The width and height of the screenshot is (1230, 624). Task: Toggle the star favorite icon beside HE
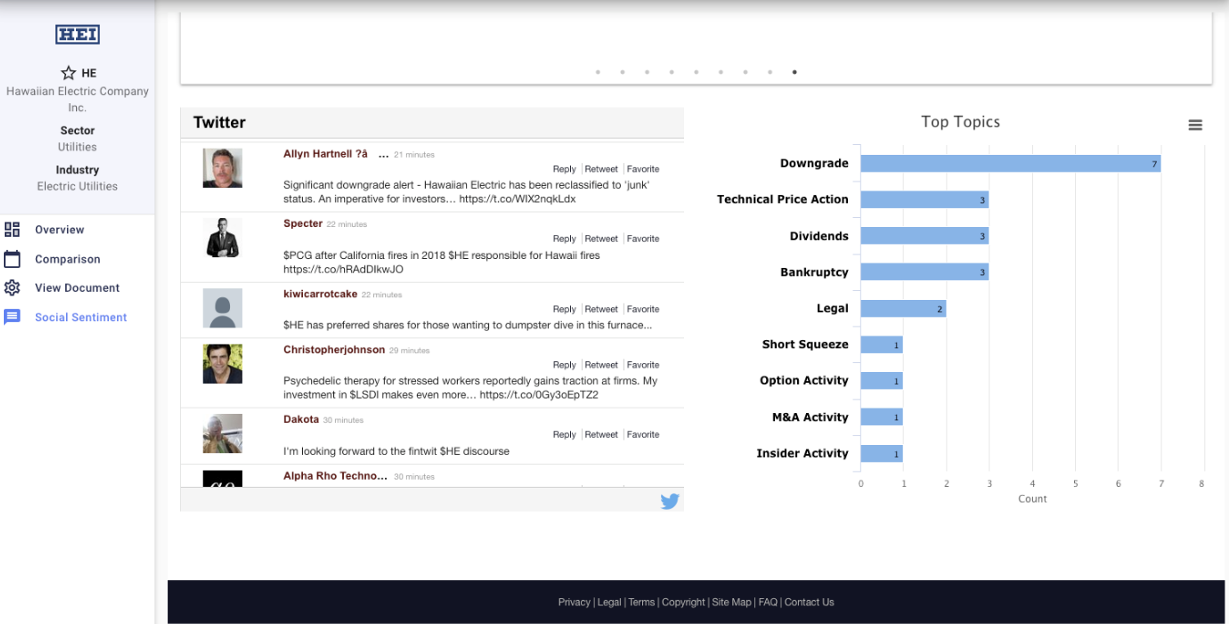coord(68,73)
